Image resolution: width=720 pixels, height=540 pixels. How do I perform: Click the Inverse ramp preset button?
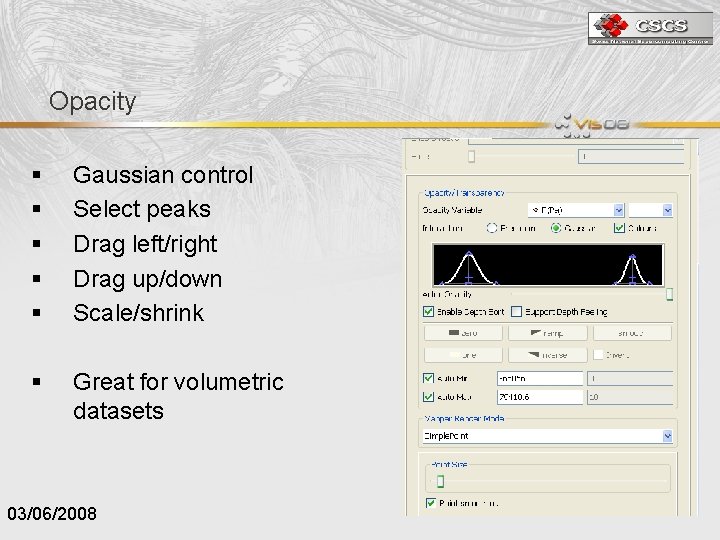547,355
